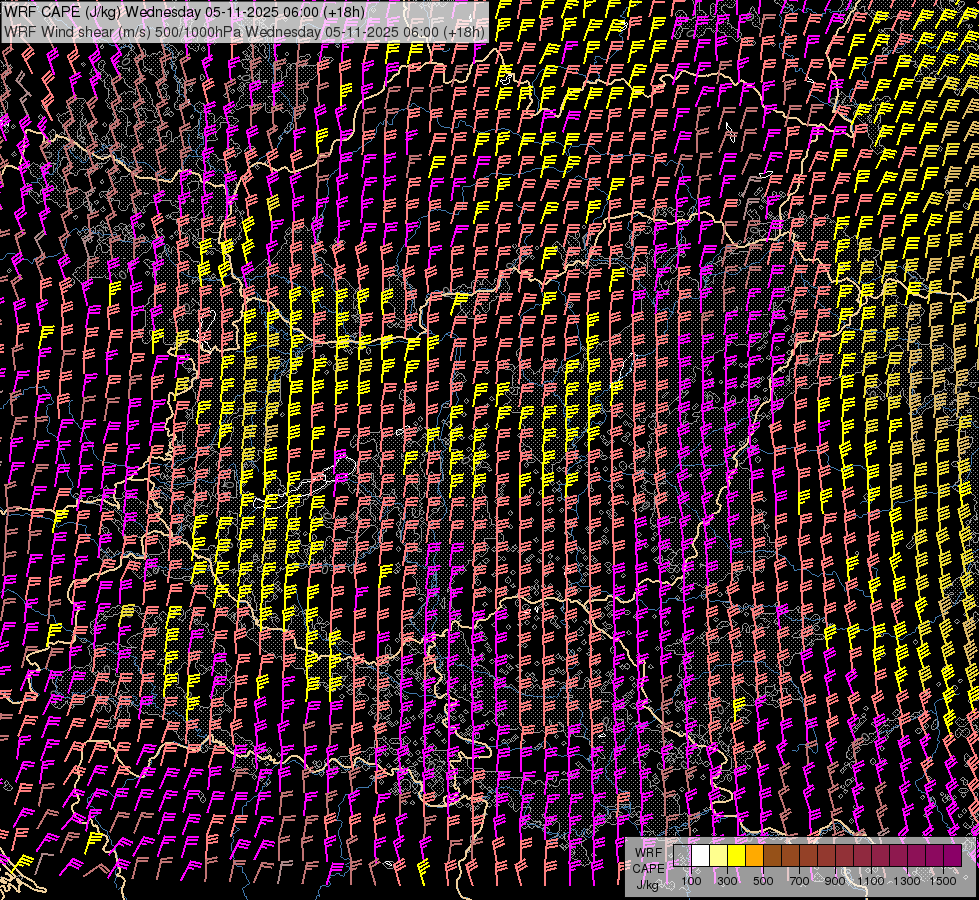Select the 900 label on the color scale

(835, 881)
